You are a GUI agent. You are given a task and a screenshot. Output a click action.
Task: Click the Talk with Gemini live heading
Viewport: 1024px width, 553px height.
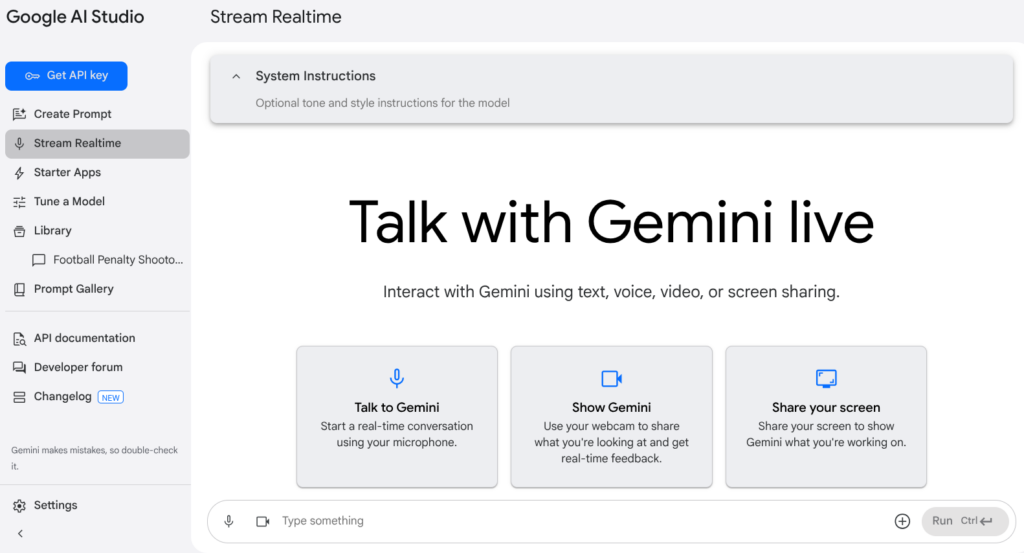pos(611,223)
